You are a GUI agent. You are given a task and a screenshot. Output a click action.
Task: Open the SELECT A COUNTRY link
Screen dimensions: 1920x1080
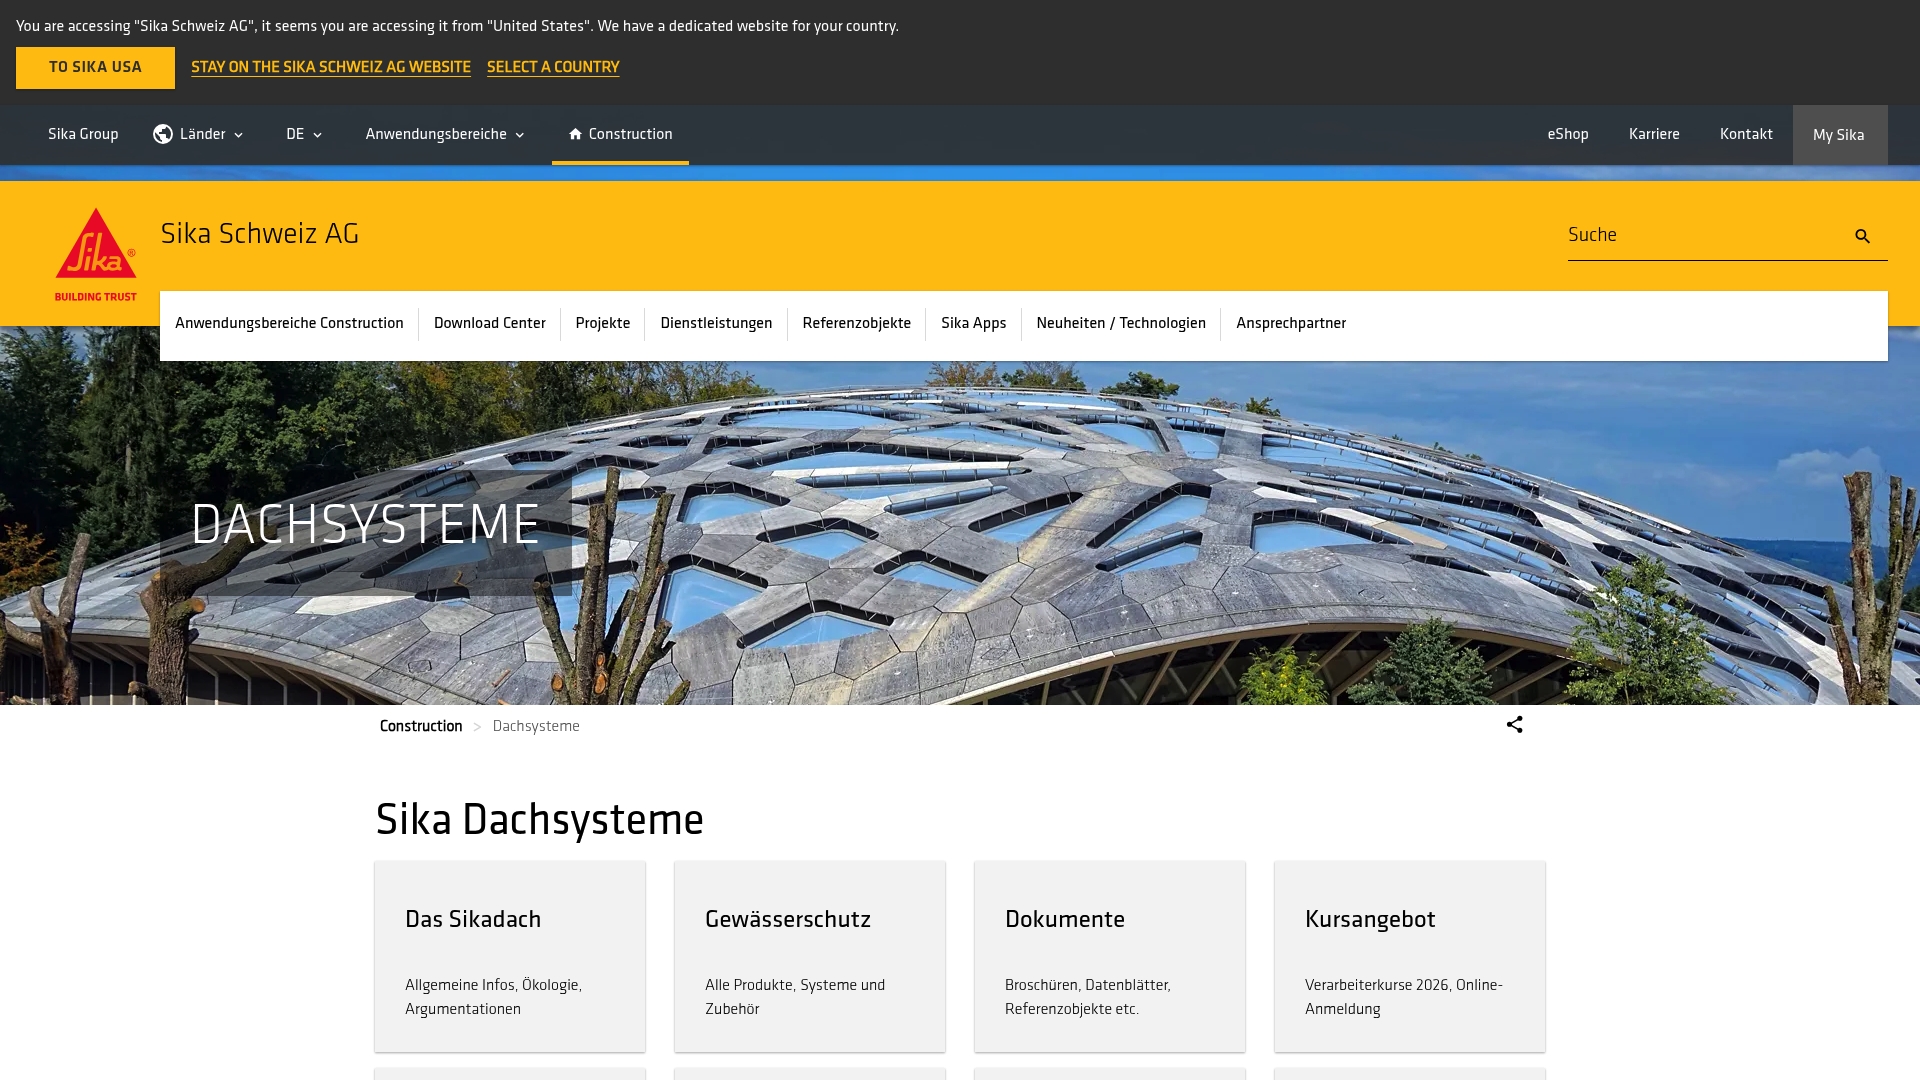tap(553, 67)
